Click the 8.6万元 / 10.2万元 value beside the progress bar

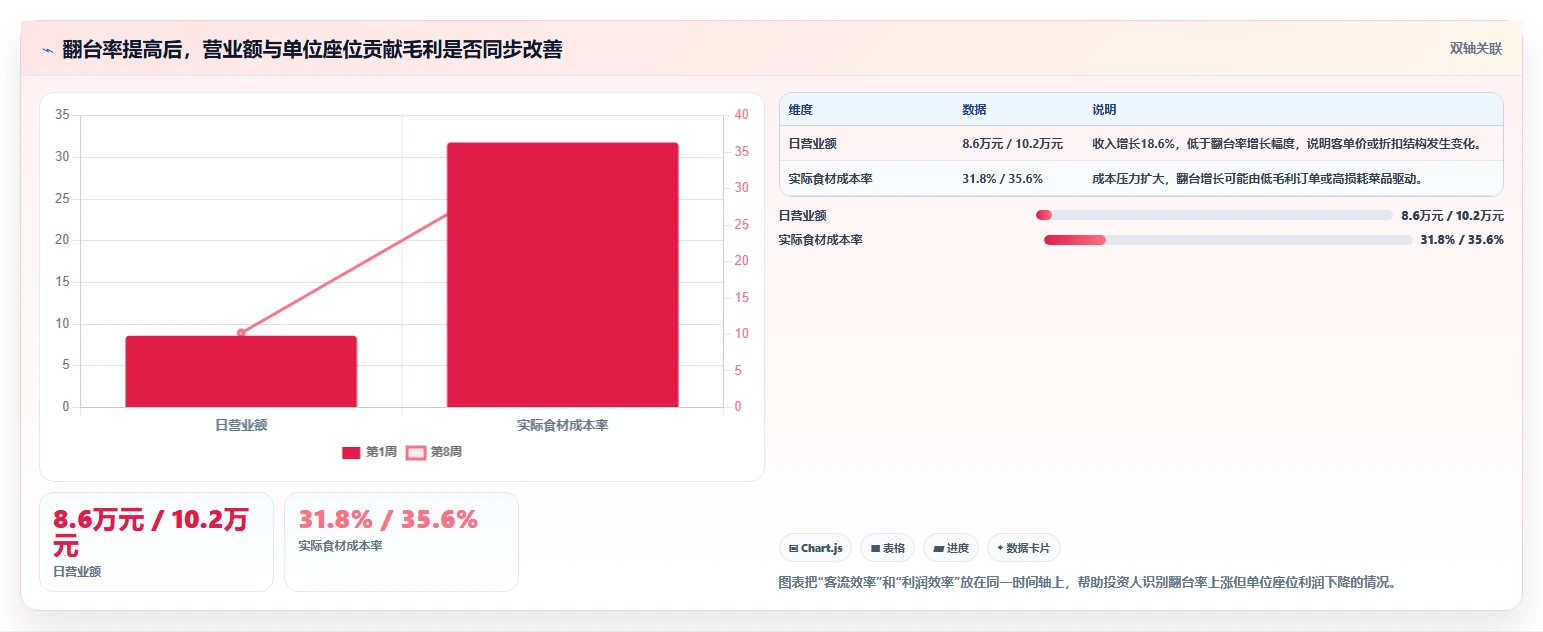tap(1452, 215)
